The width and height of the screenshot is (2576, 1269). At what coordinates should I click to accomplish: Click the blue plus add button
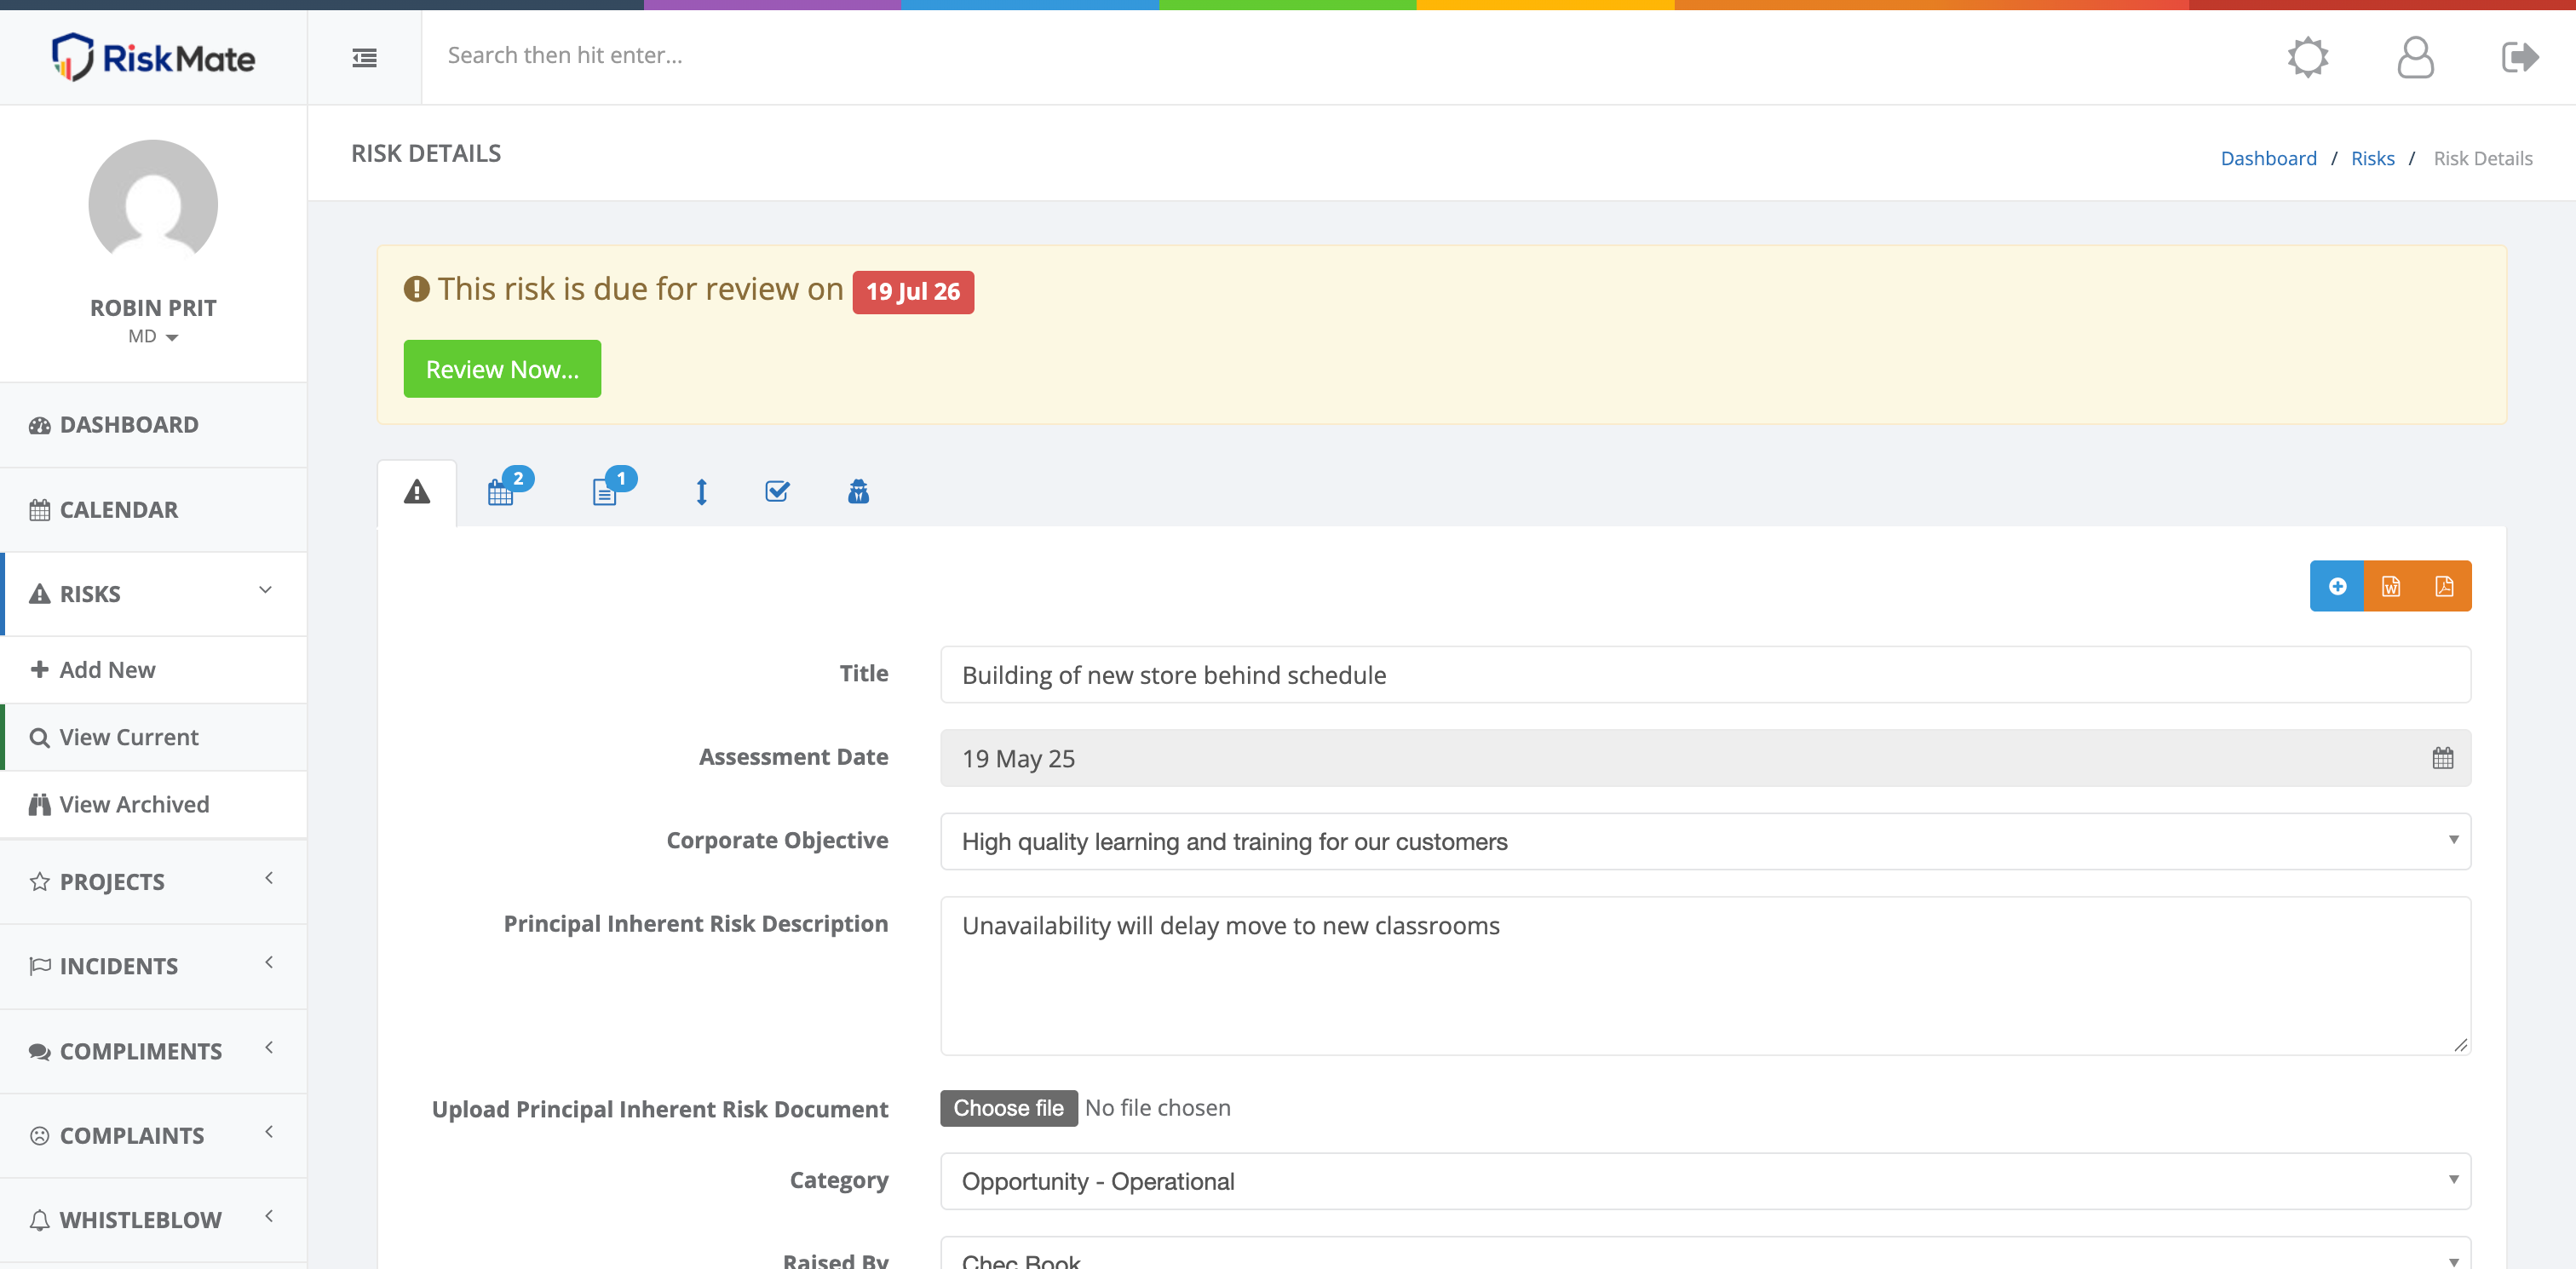point(2337,586)
